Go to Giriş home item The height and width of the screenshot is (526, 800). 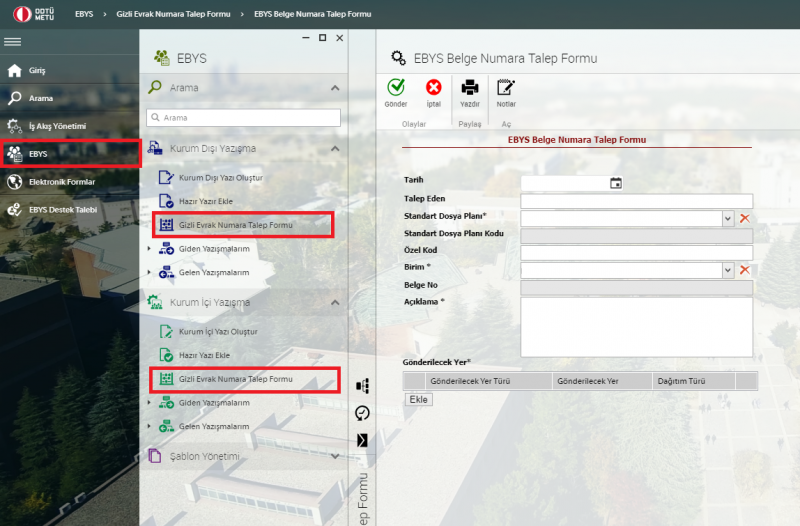click(69, 70)
